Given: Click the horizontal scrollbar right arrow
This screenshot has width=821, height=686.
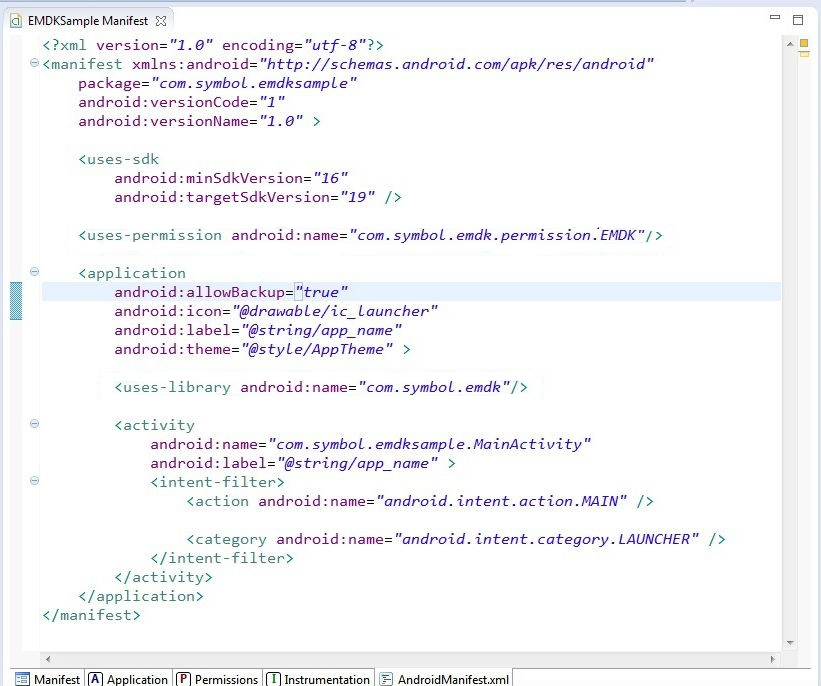Looking at the screenshot, I should click(x=775, y=659).
